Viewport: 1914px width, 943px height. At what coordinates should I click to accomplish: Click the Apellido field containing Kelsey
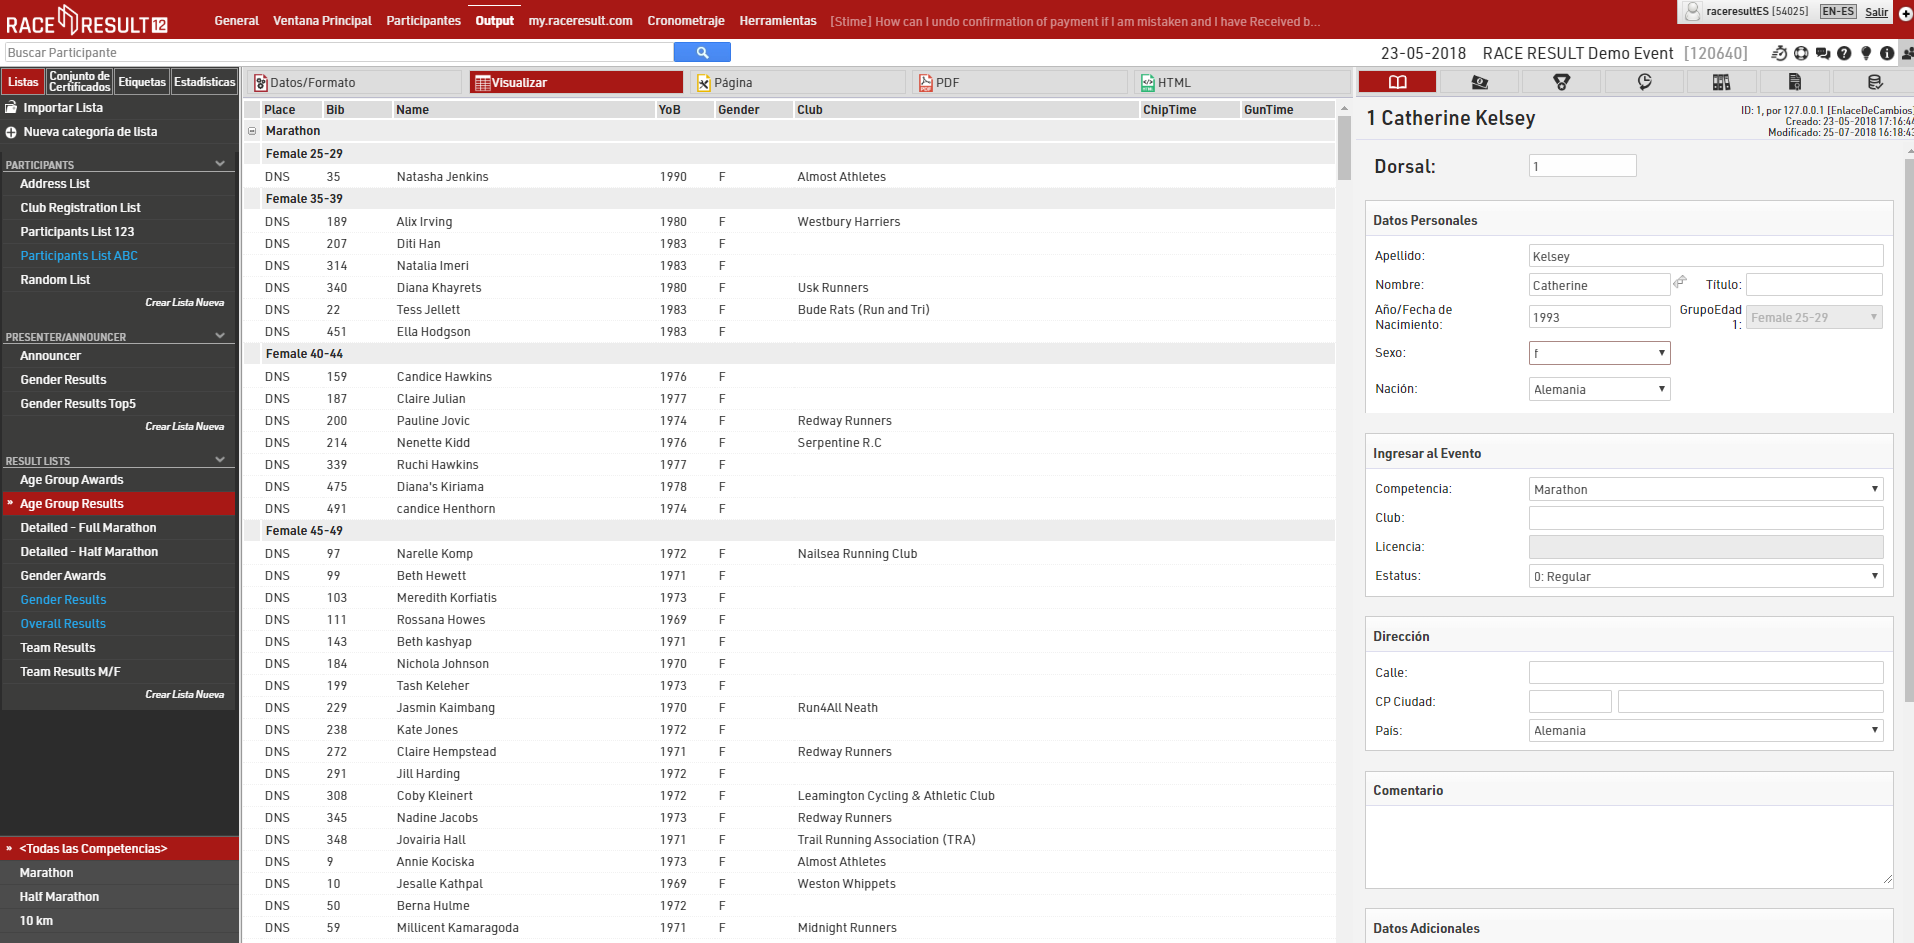click(1705, 256)
